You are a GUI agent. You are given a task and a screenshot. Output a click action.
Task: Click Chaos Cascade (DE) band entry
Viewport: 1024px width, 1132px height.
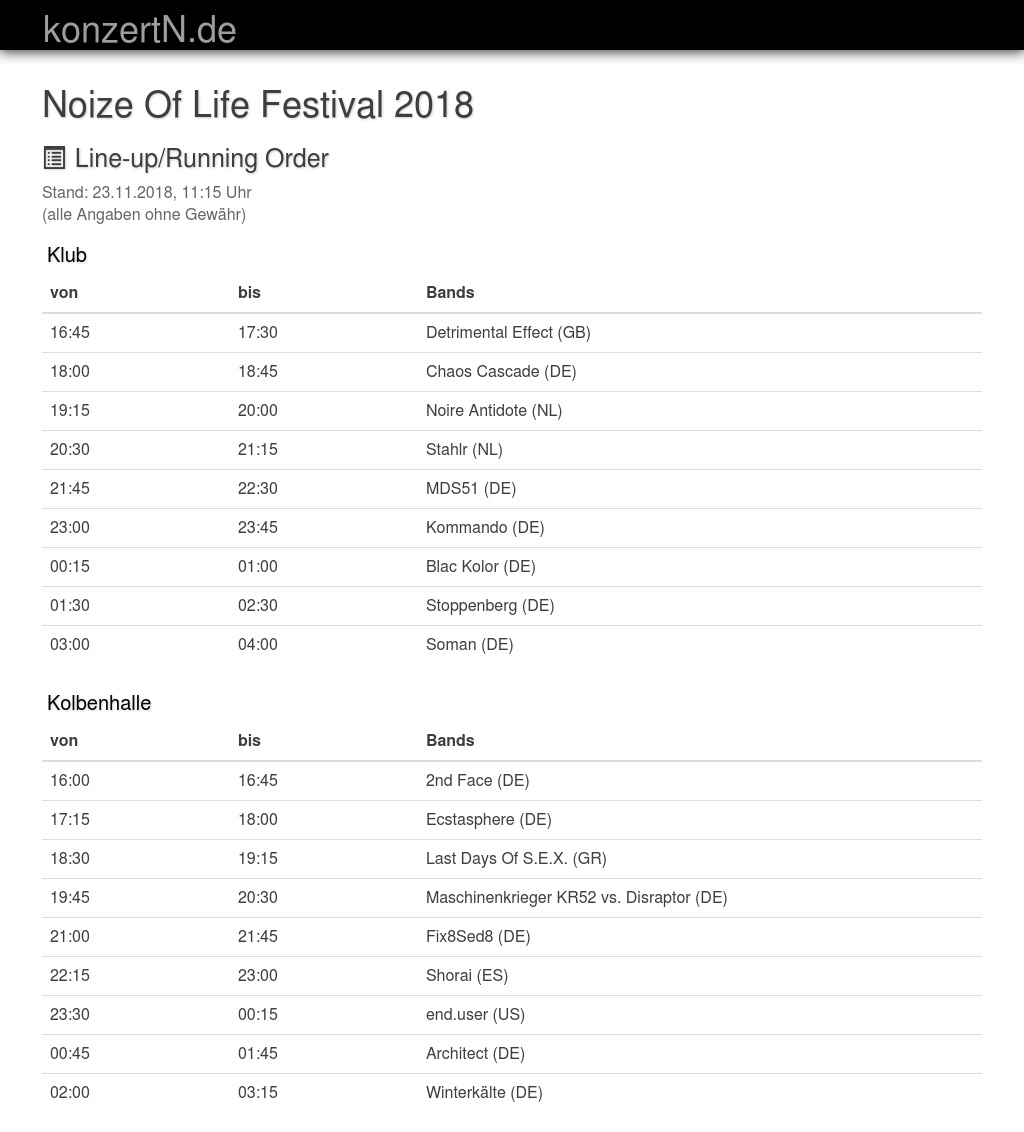point(501,371)
